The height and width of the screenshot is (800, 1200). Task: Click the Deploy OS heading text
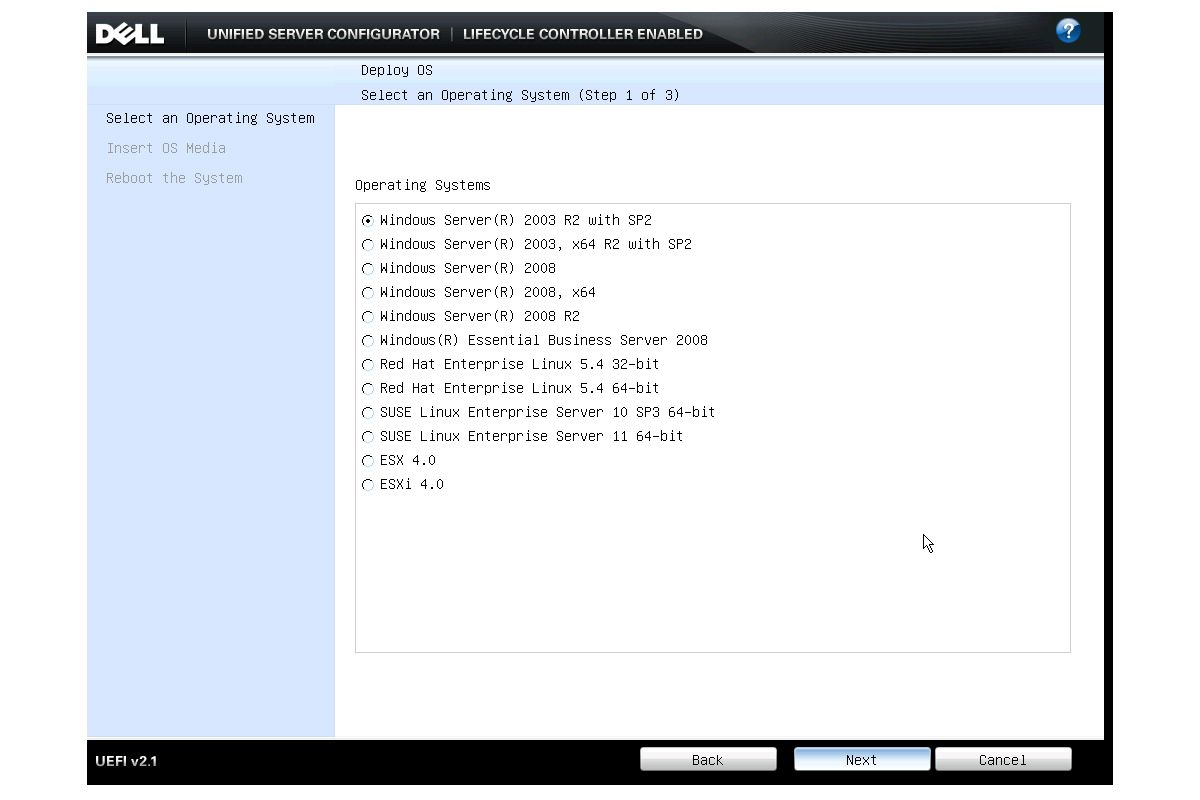tap(397, 71)
